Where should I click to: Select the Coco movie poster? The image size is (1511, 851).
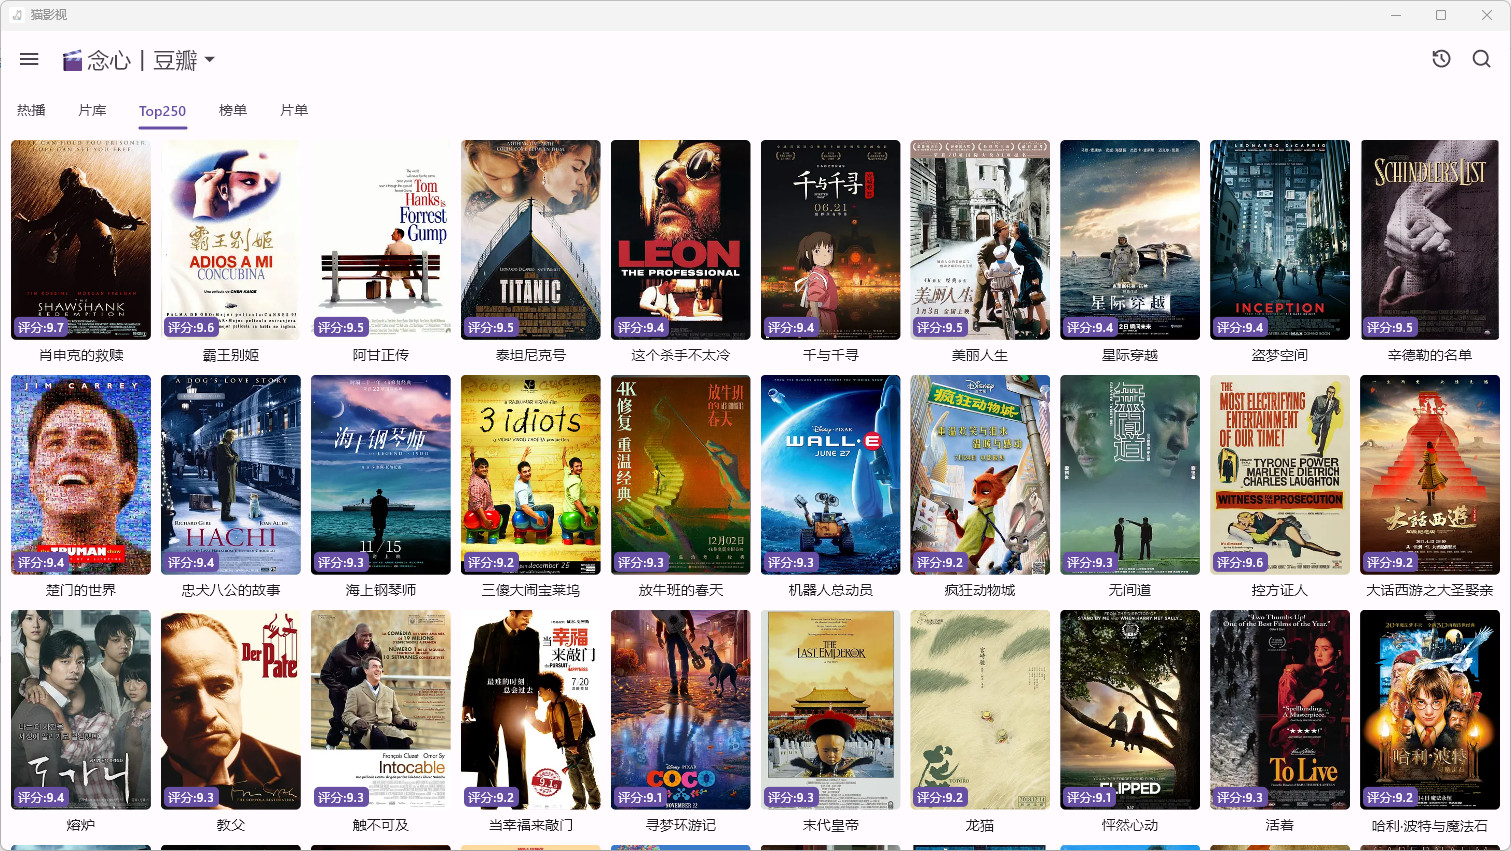pyautogui.click(x=681, y=710)
